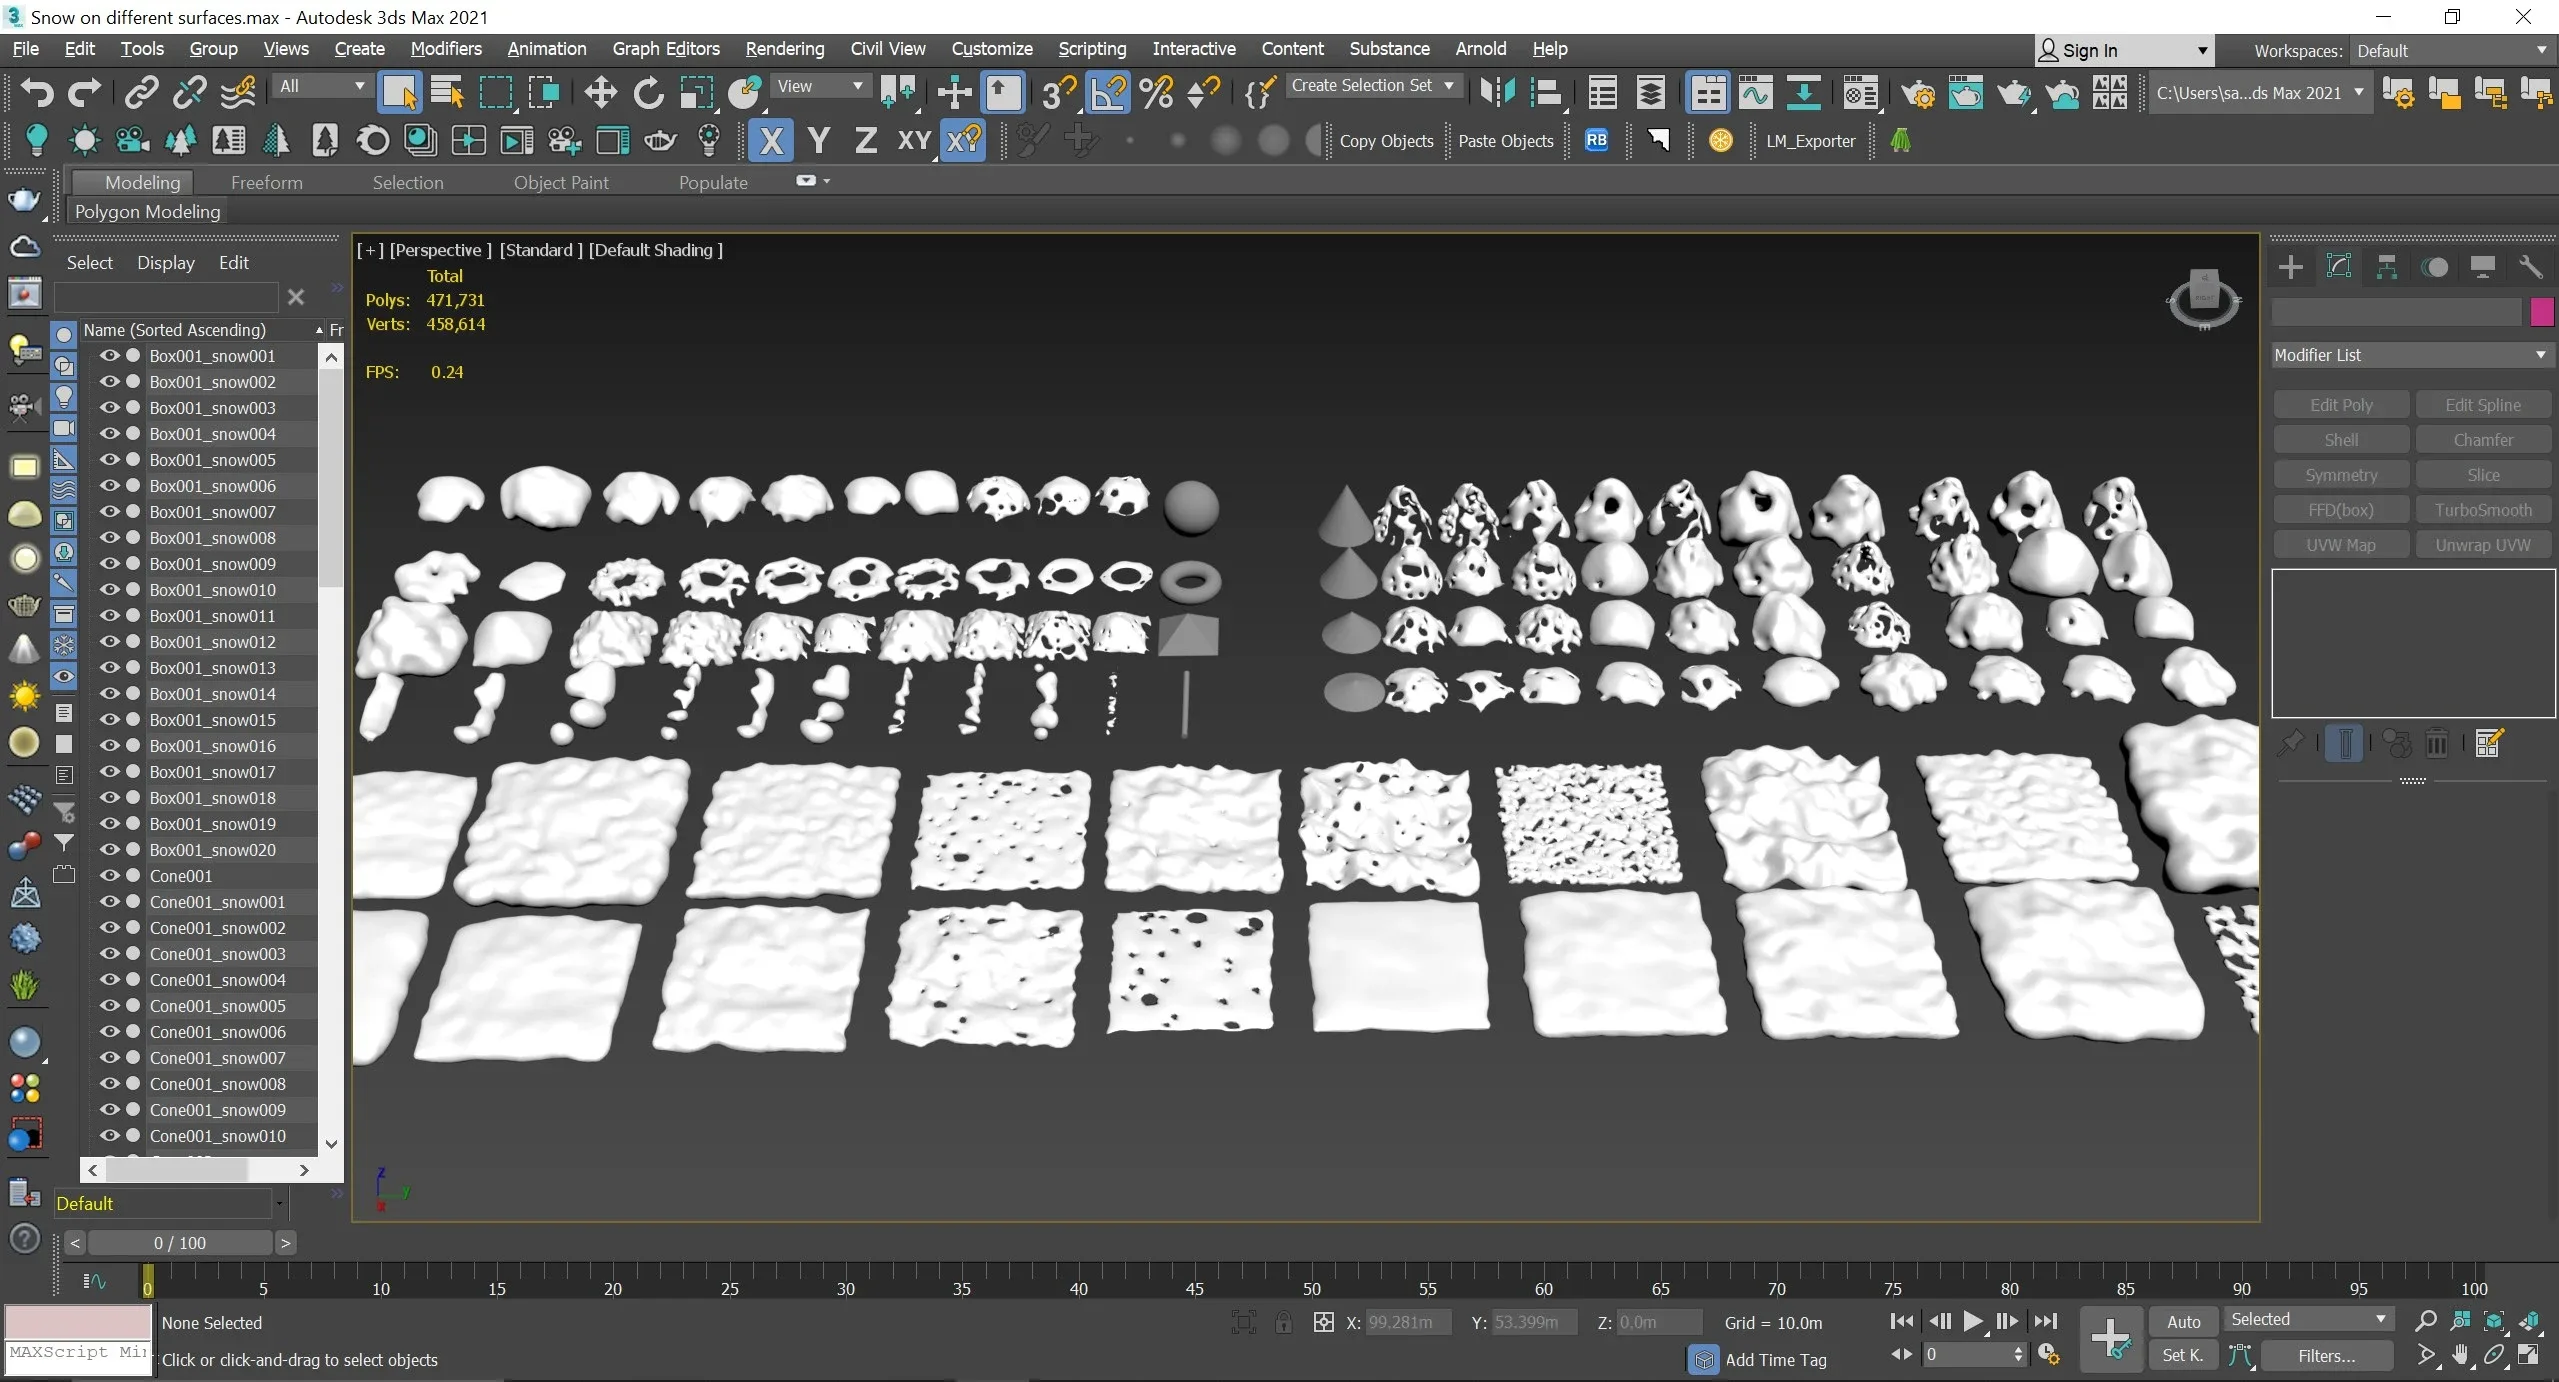Activate the Select and Uniform Scale tool
Image resolution: width=2559 pixels, height=1382 pixels.
click(x=697, y=92)
